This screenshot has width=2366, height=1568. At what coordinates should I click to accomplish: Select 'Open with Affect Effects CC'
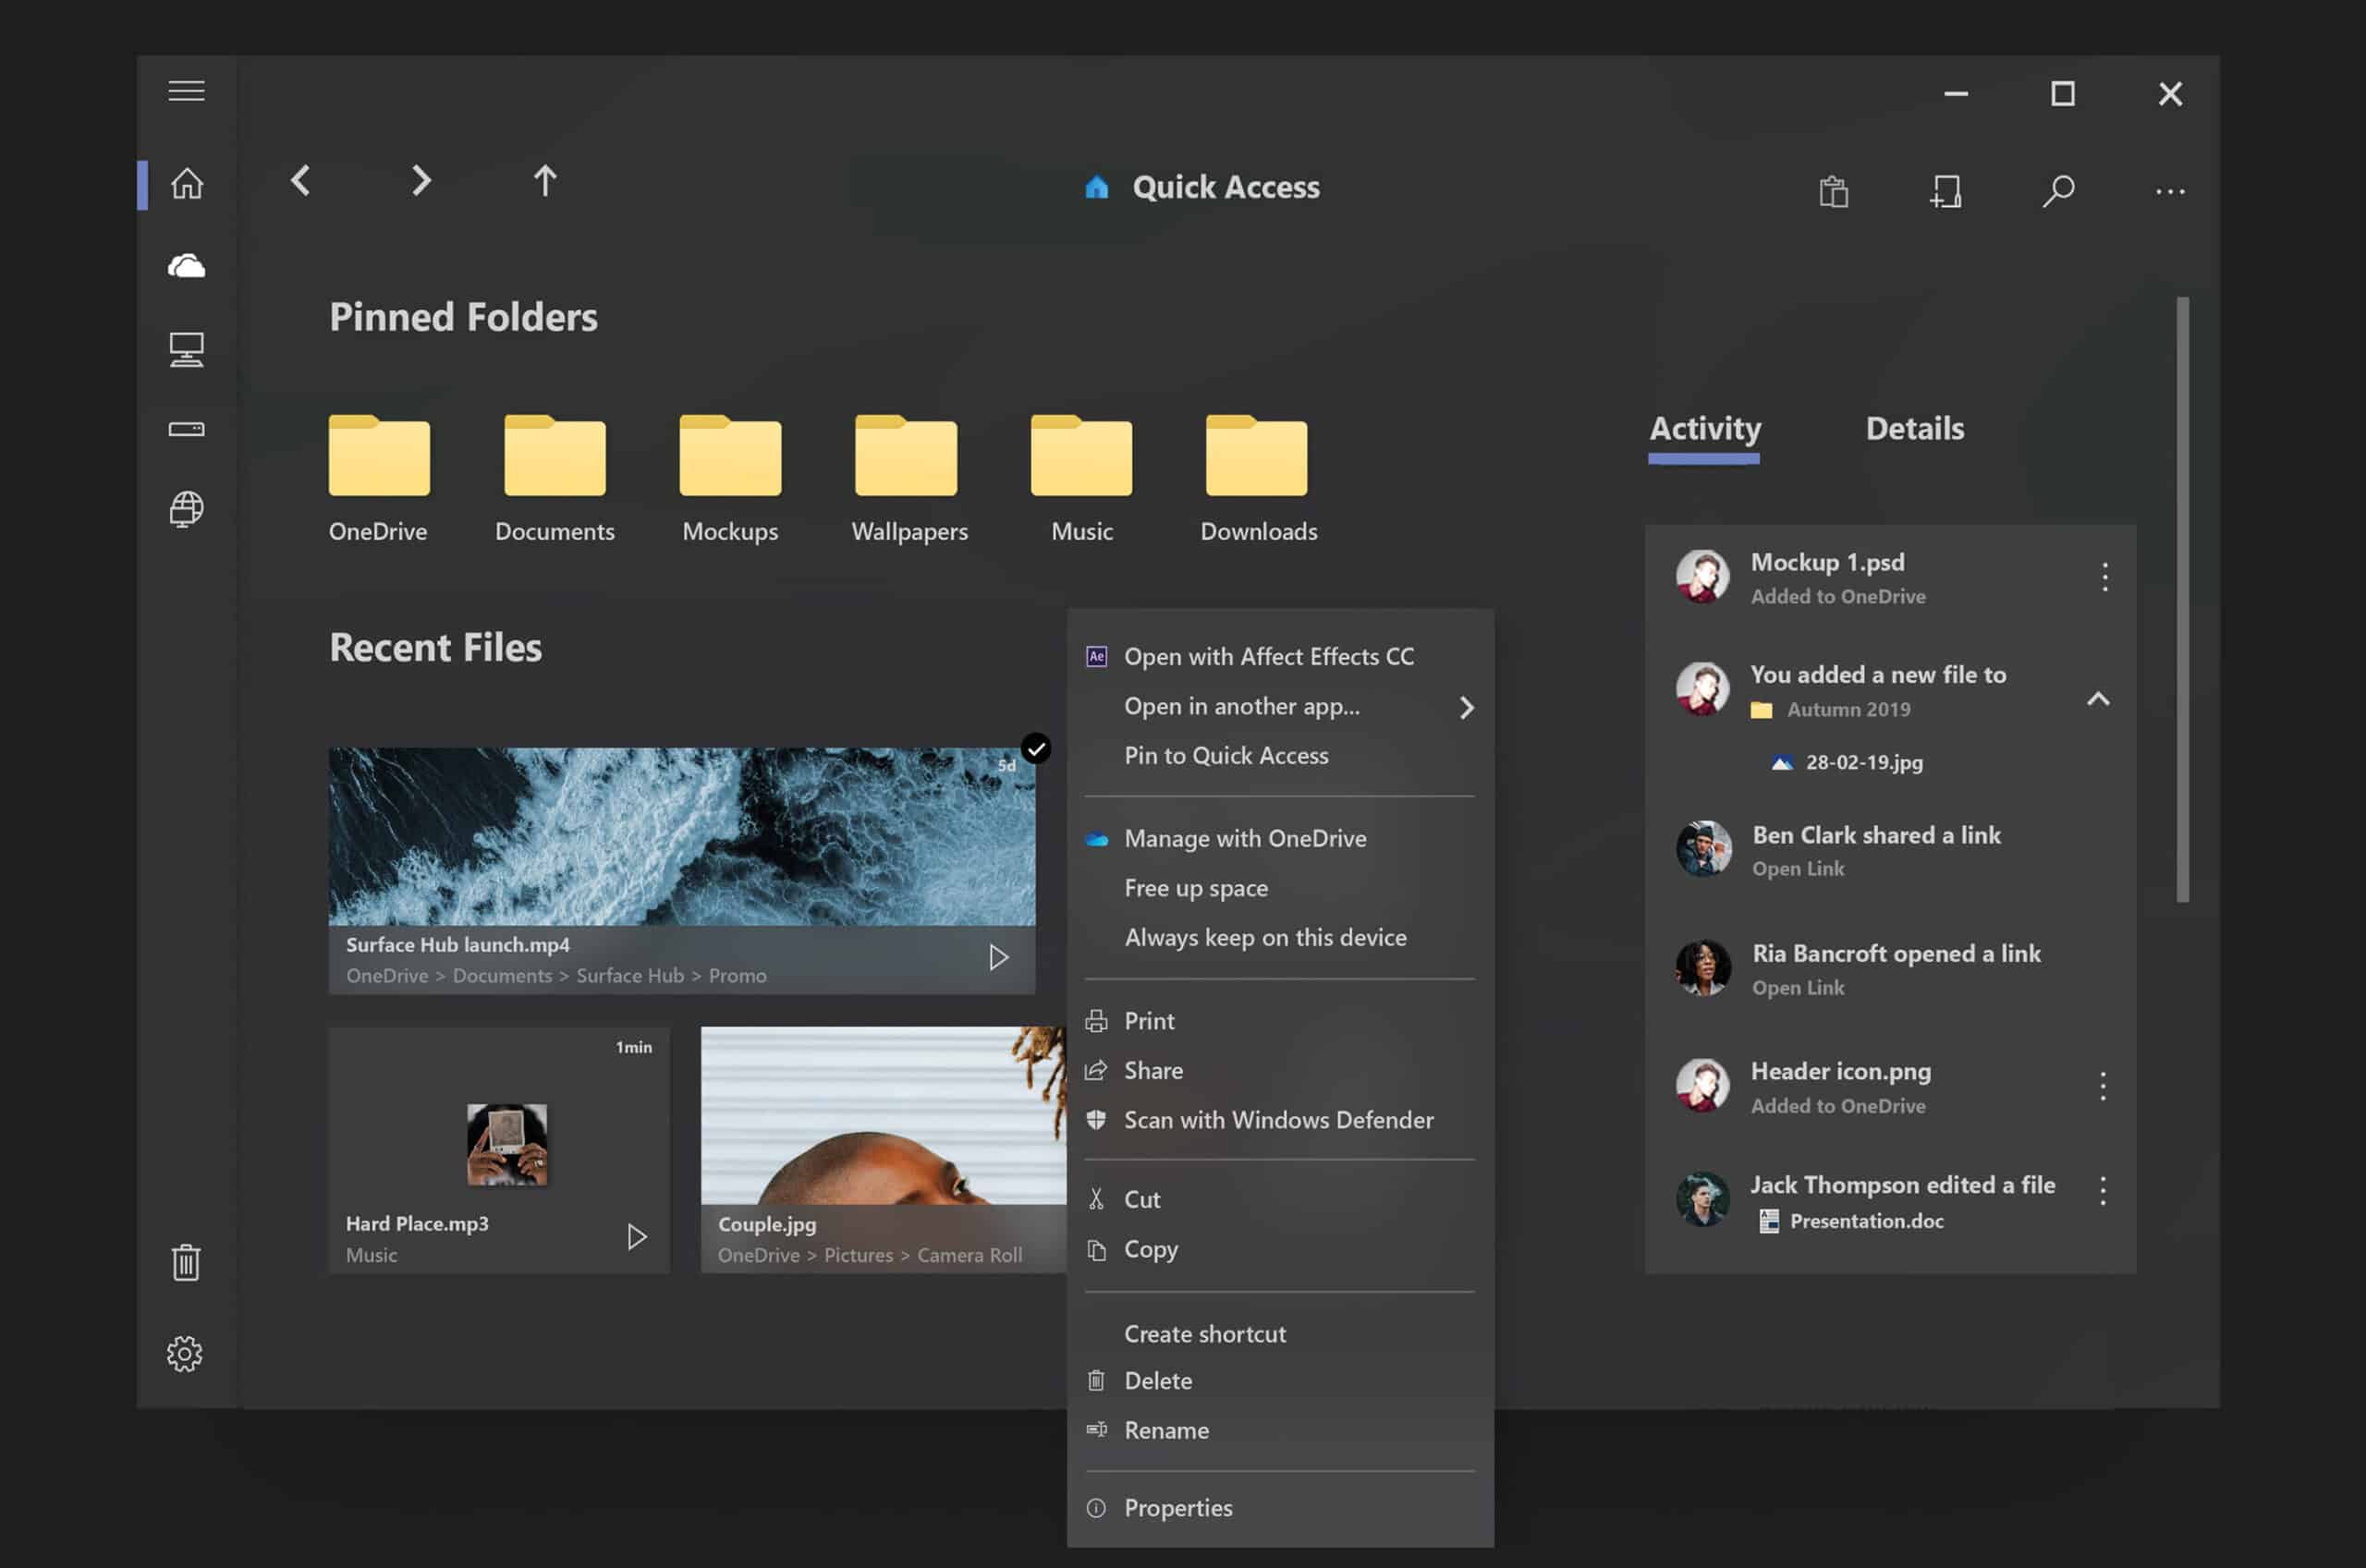1269,654
